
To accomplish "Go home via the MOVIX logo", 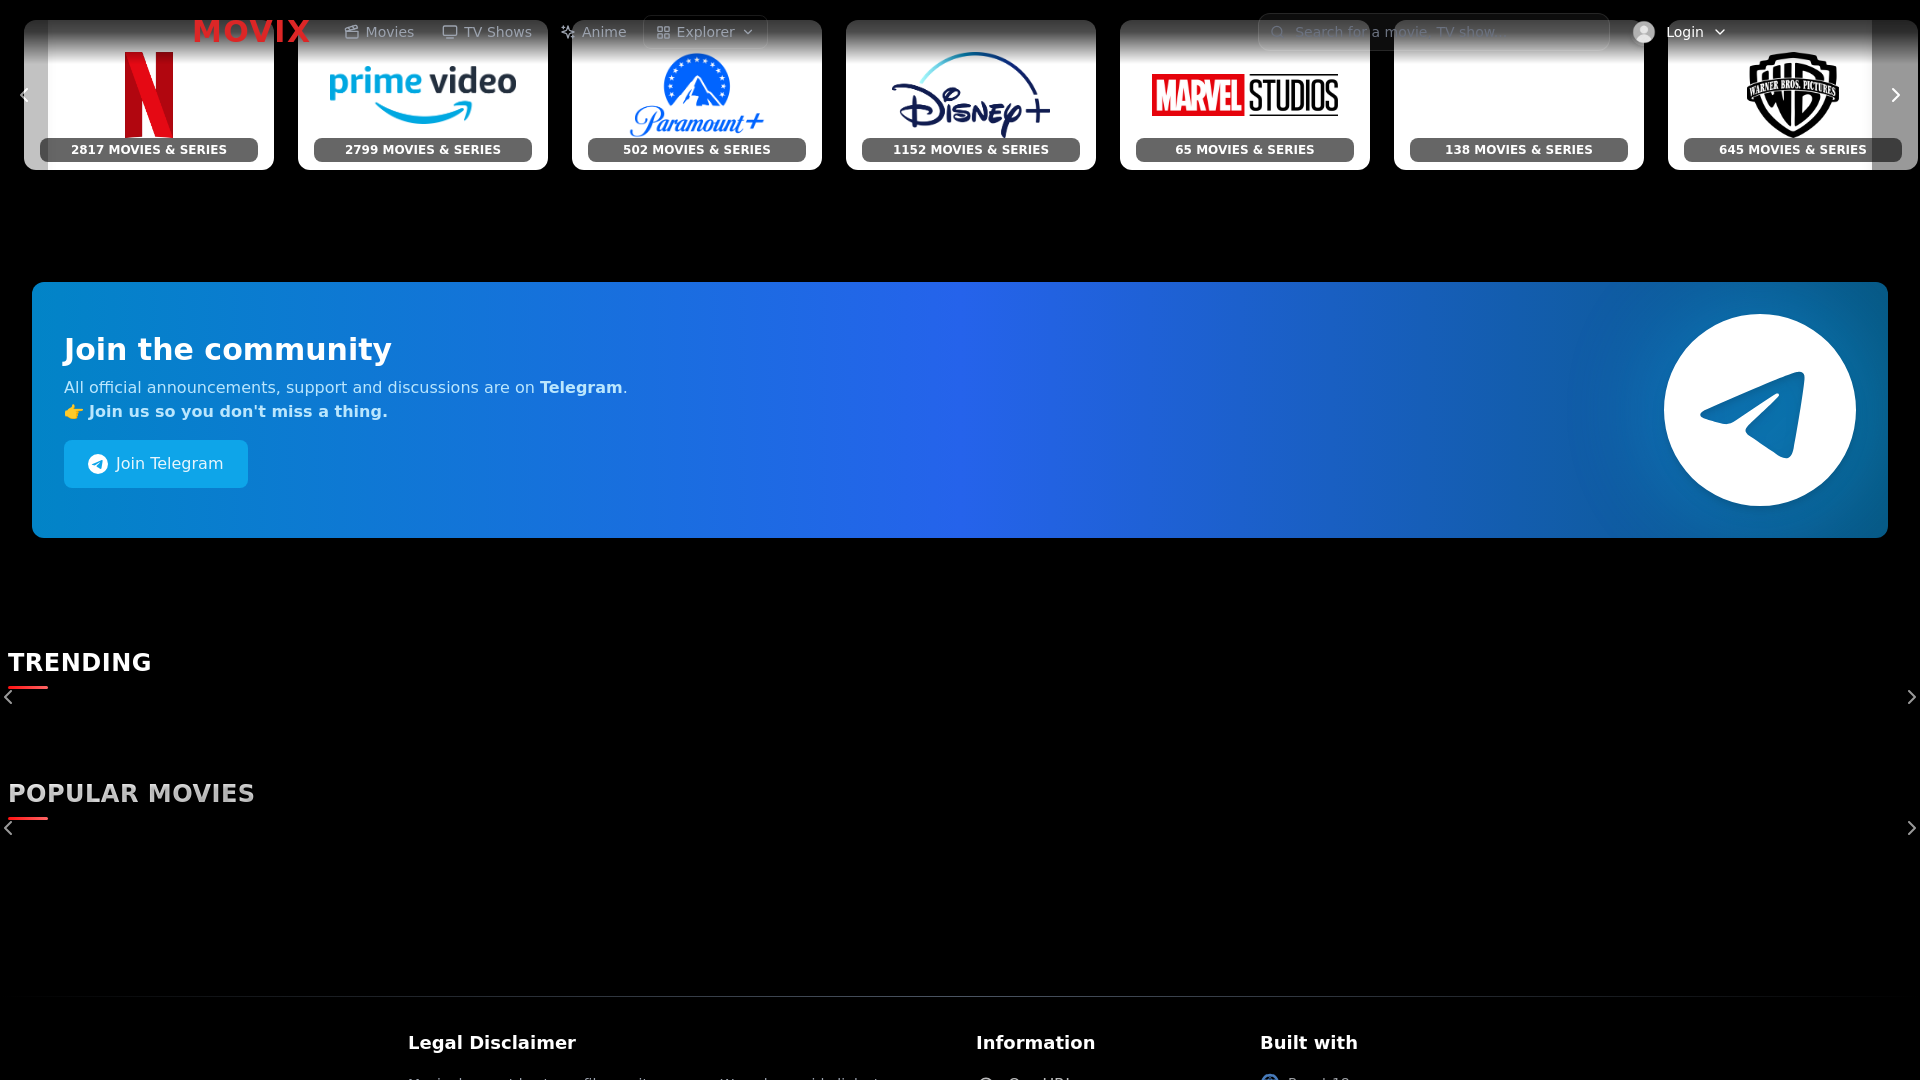I will pyautogui.click(x=252, y=32).
